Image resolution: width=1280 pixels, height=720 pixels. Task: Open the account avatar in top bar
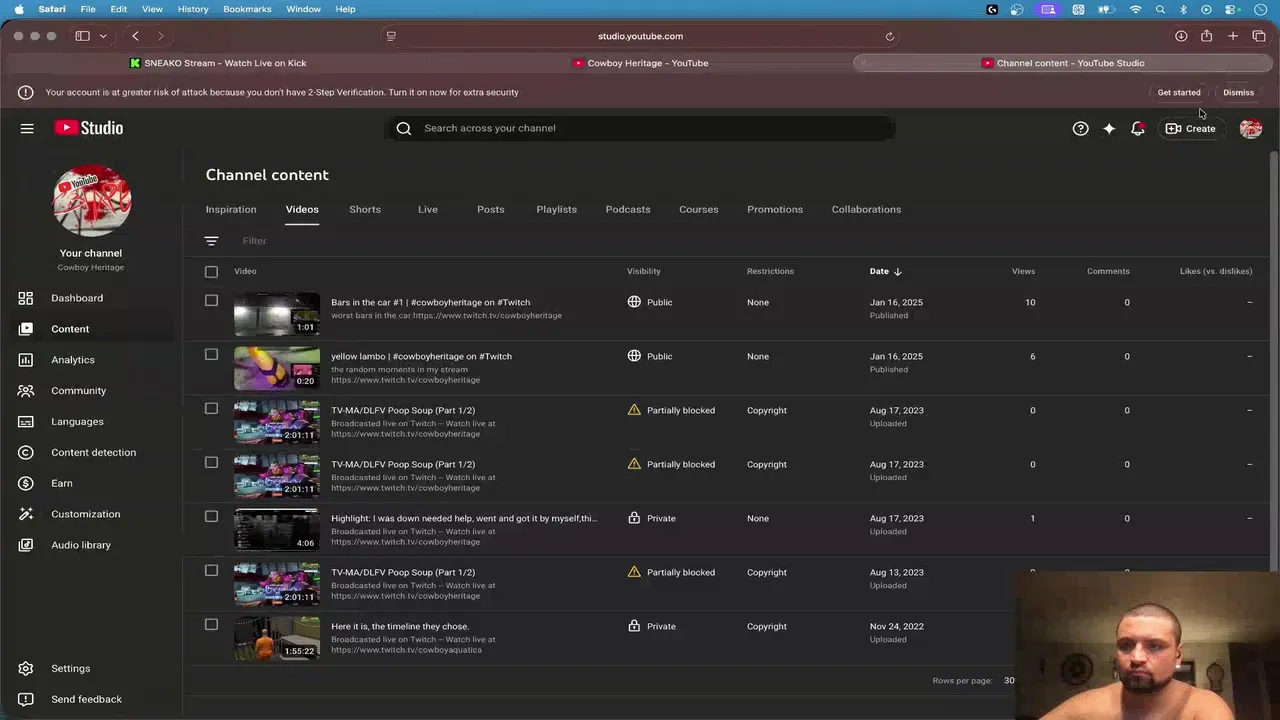[x=1250, y=128]
